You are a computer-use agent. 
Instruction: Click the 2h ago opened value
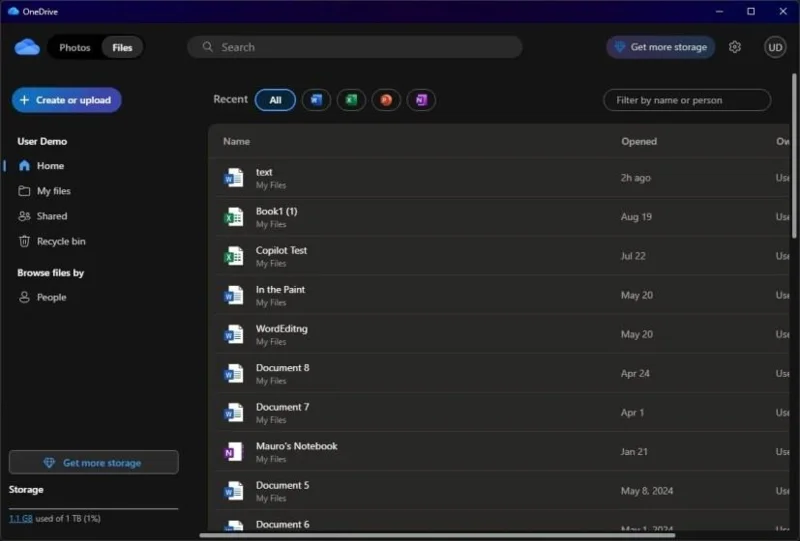coord(635,178)
